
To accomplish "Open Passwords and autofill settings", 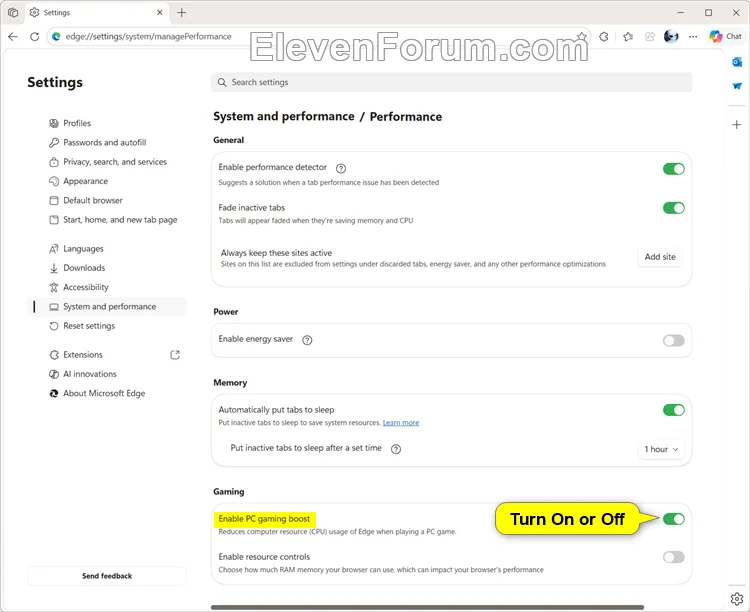I will (108, 143).
